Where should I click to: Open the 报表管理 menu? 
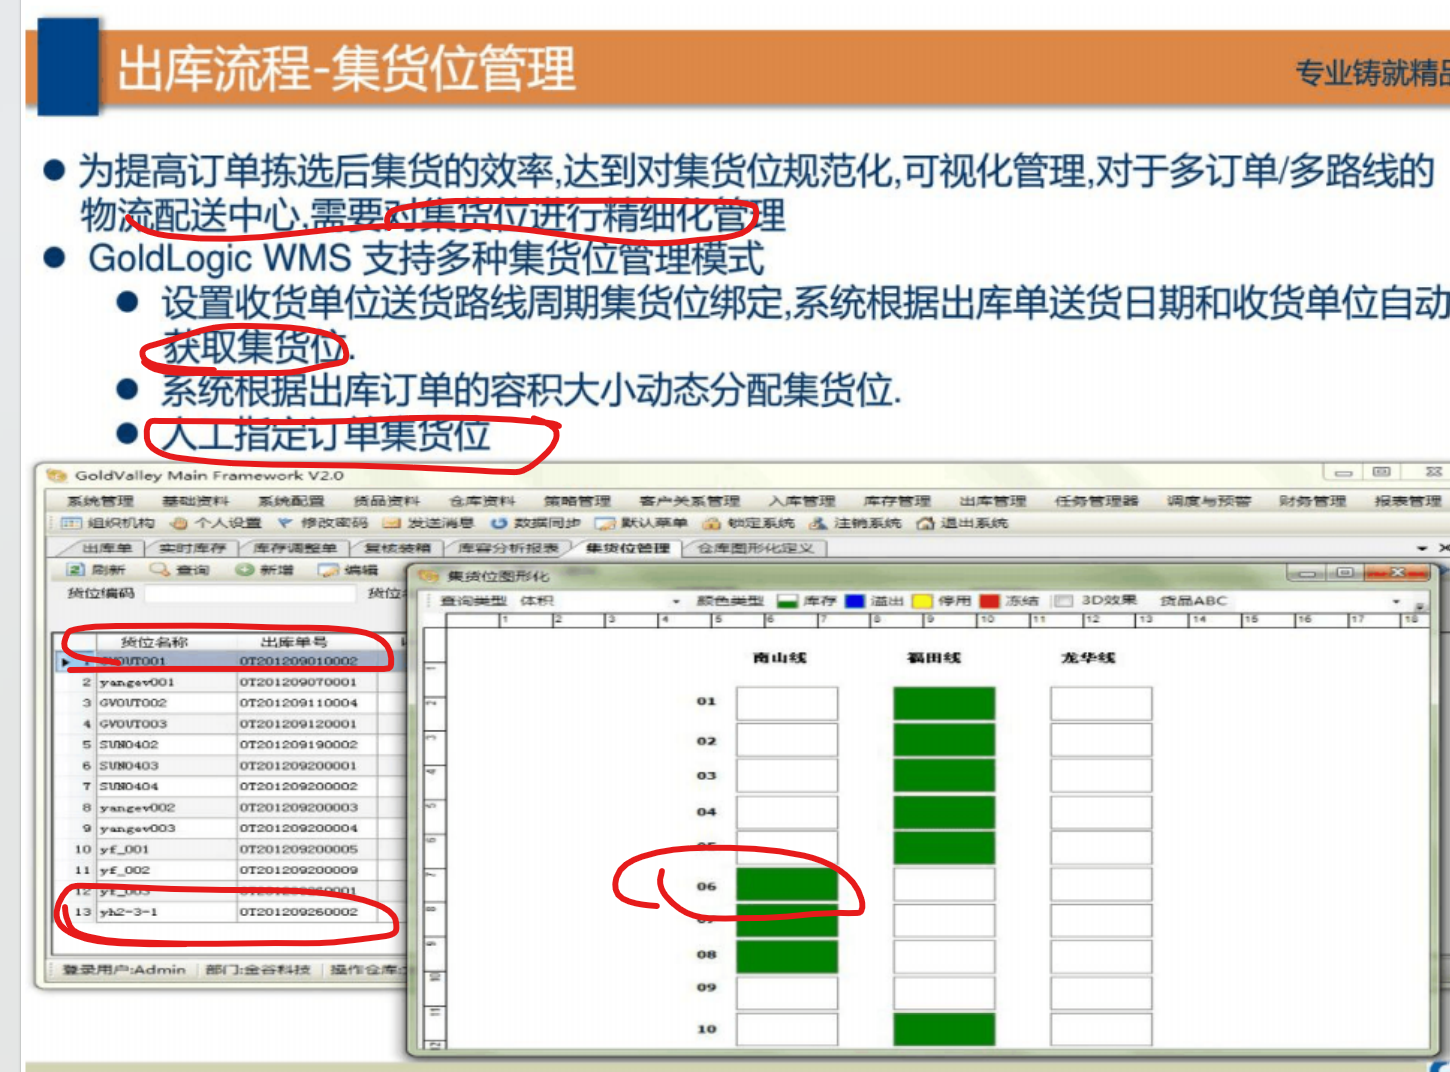[1408, 500]
